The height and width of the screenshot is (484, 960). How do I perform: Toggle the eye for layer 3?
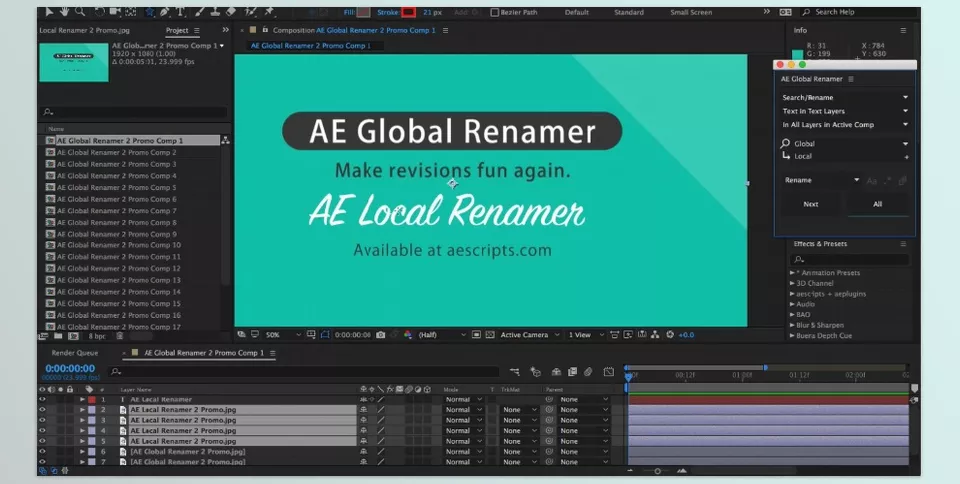(x=42, y=420)
